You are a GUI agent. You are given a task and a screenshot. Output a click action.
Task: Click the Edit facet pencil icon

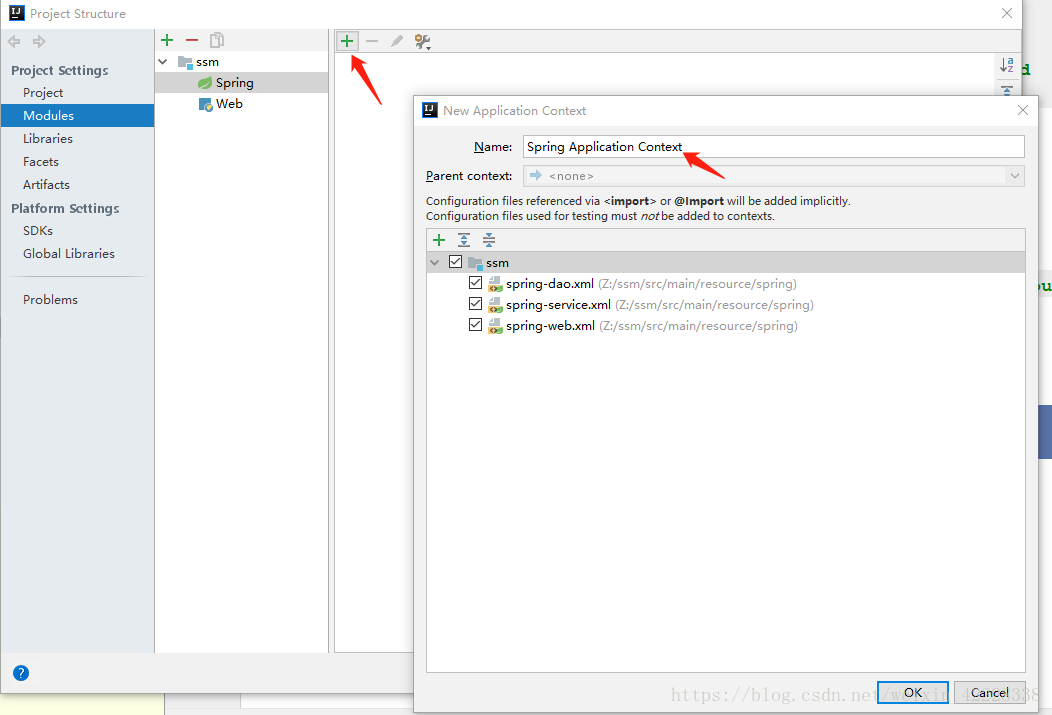[x=396, y=41]
